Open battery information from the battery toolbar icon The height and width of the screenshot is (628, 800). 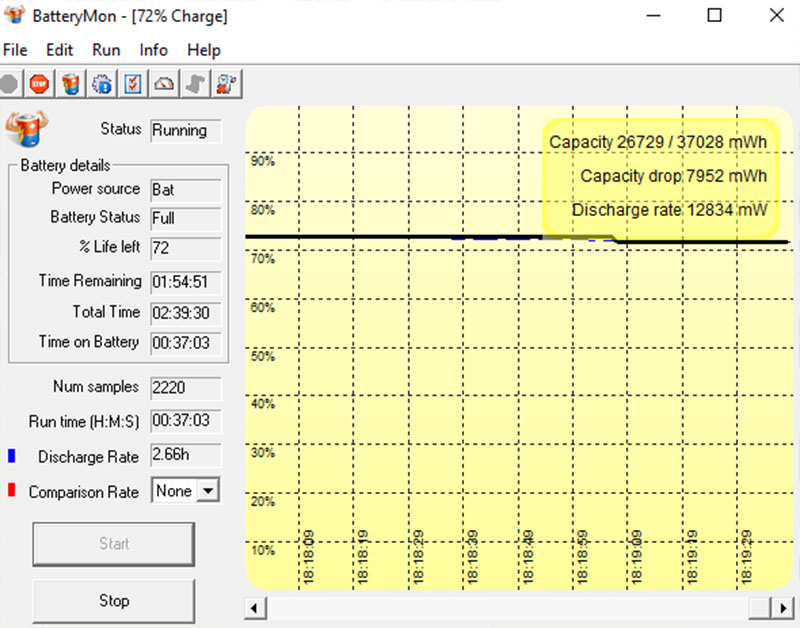[70, 84]
